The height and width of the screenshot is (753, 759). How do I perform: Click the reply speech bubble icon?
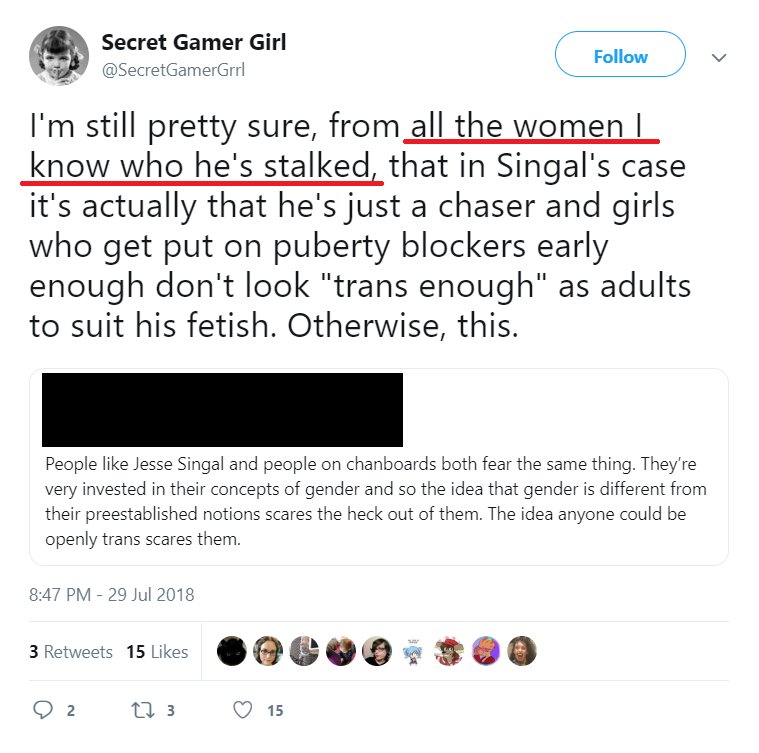tap(42, 709)
